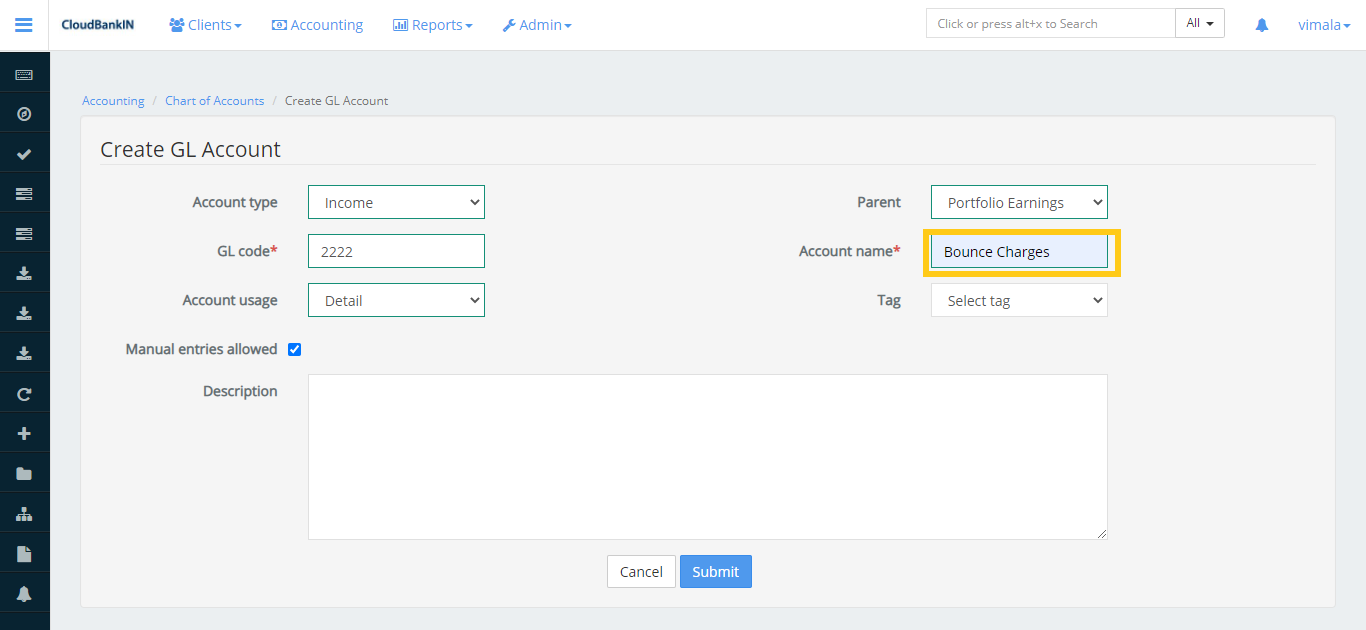Expand the Account usage dropdown
Screen dimensions: 1366x630
click(x=396, y=301)
